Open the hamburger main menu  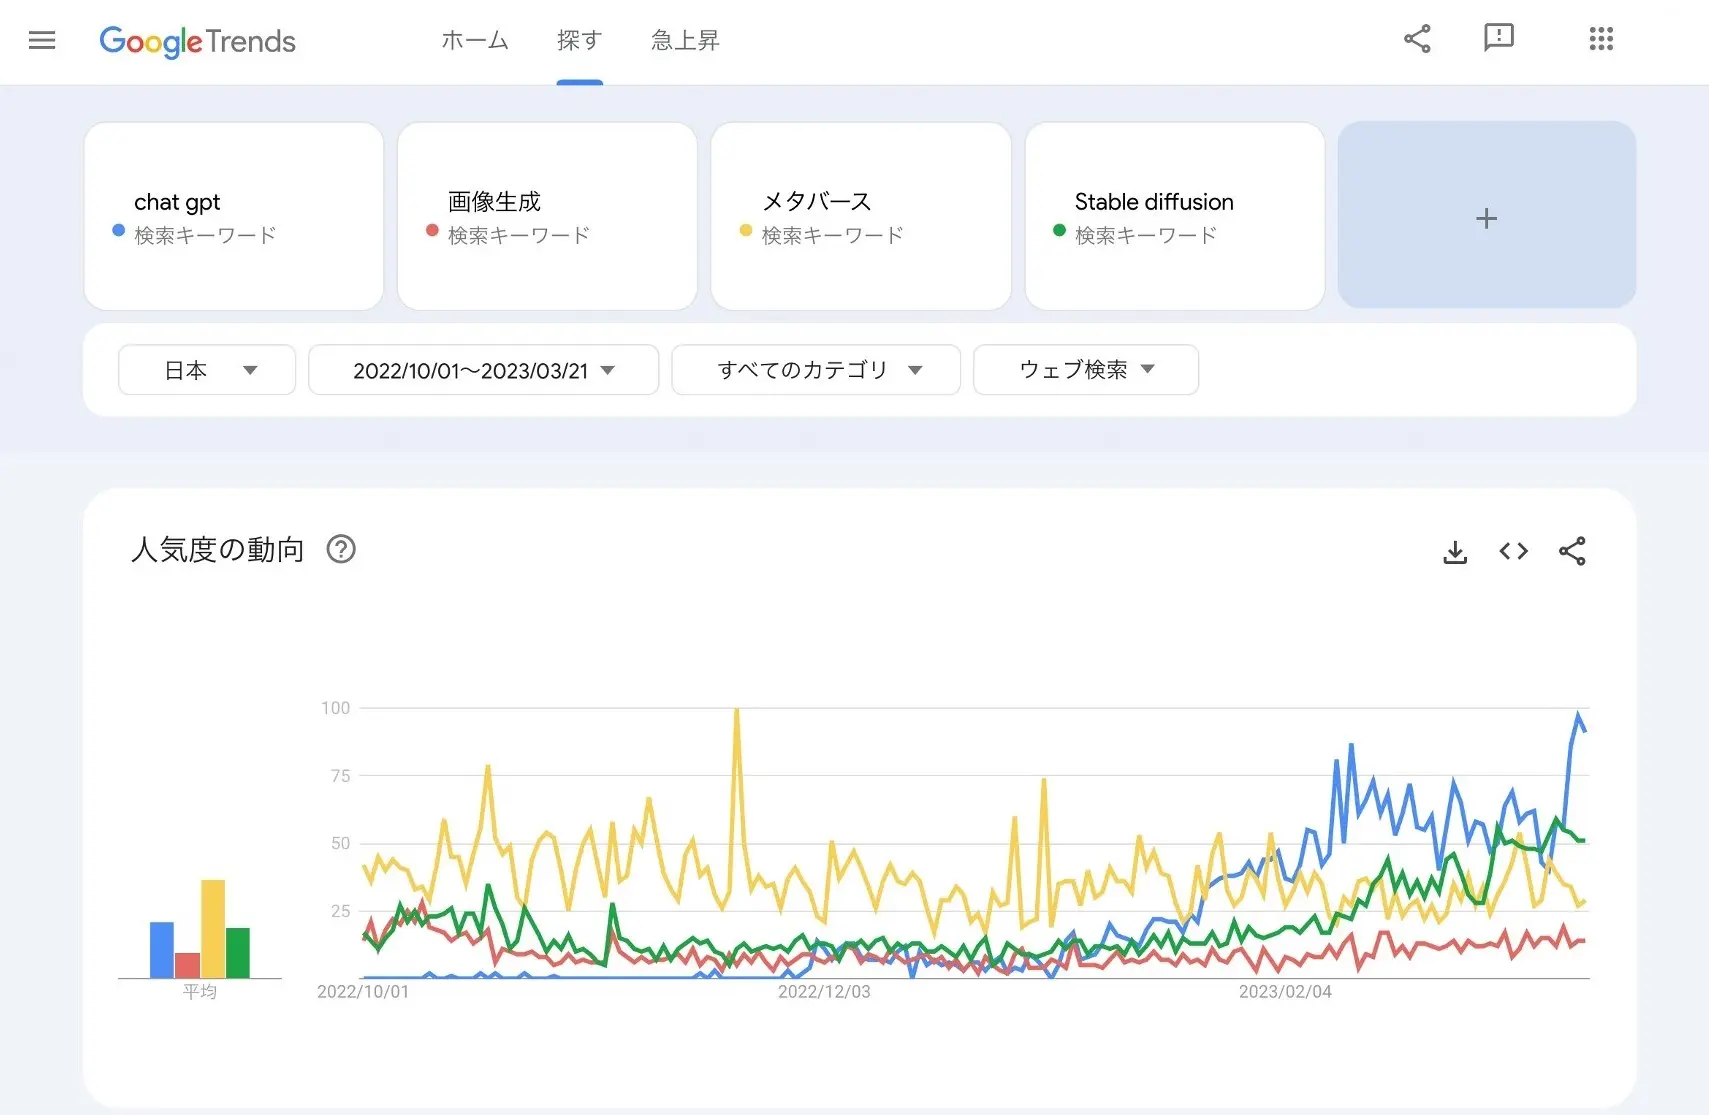[42, 40]
